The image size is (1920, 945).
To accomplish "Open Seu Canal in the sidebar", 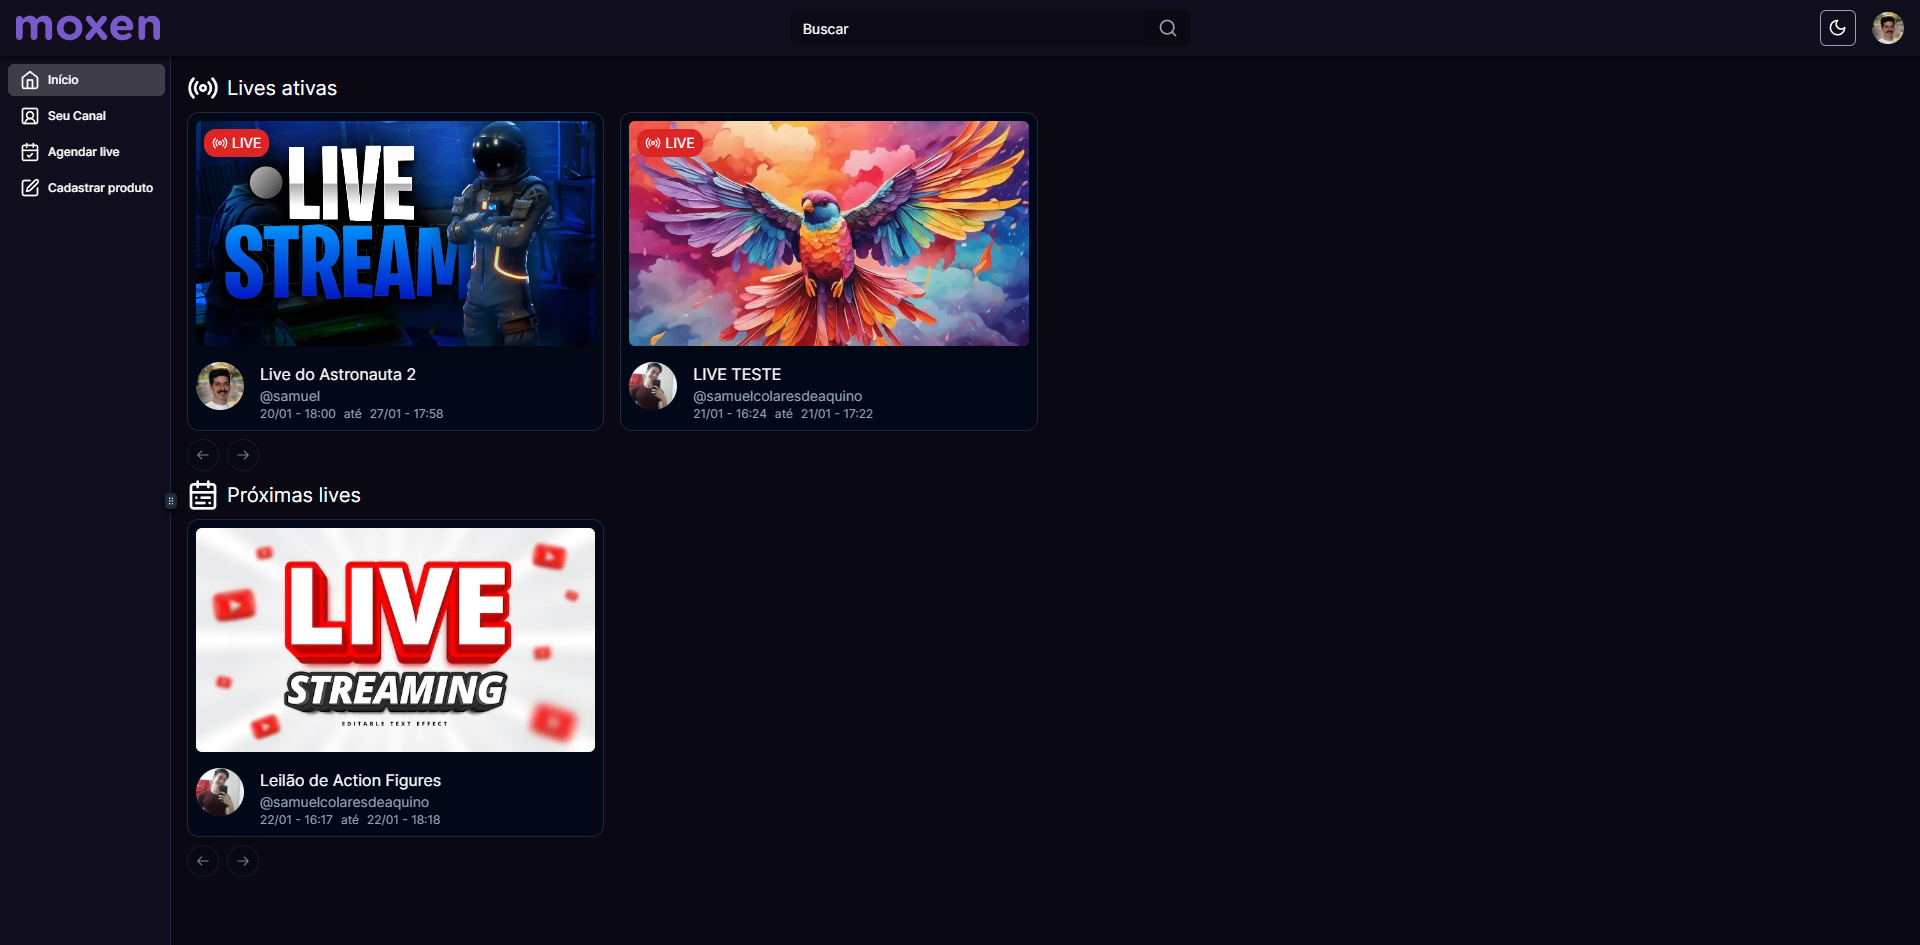I will (x=86, y=116).
